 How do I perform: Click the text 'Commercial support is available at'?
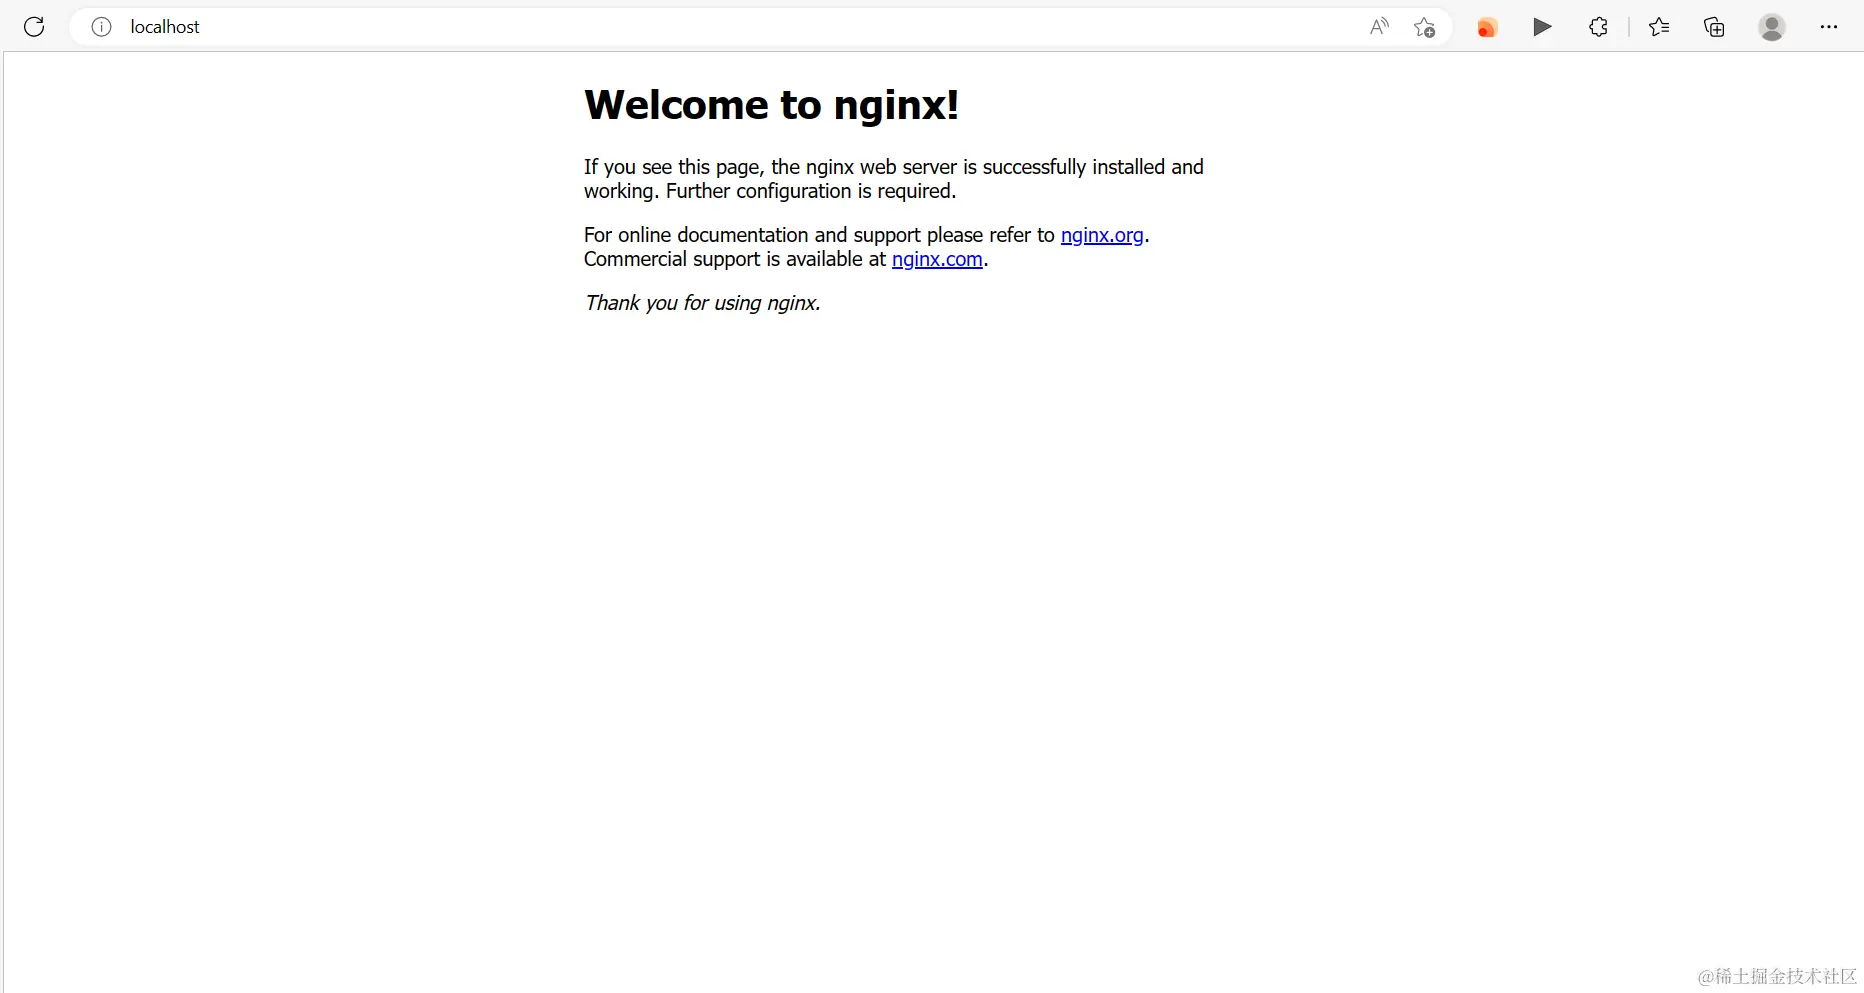pos(735,259)
